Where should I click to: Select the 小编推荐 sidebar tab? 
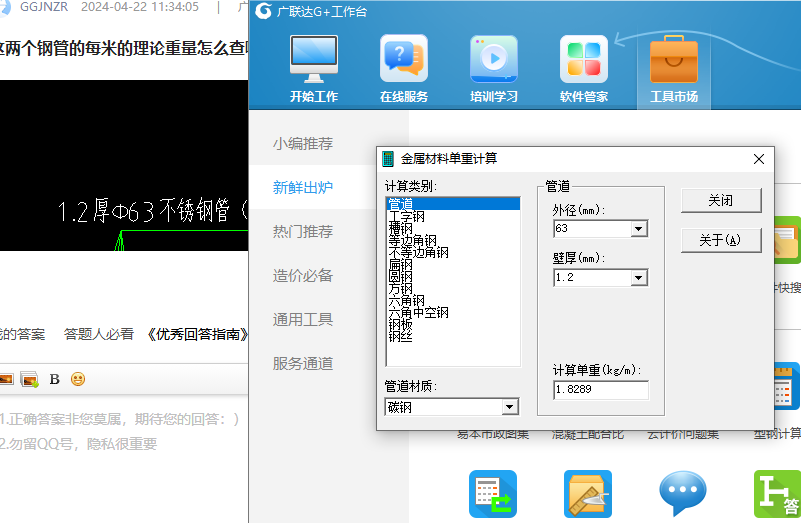tap(303, 144)
